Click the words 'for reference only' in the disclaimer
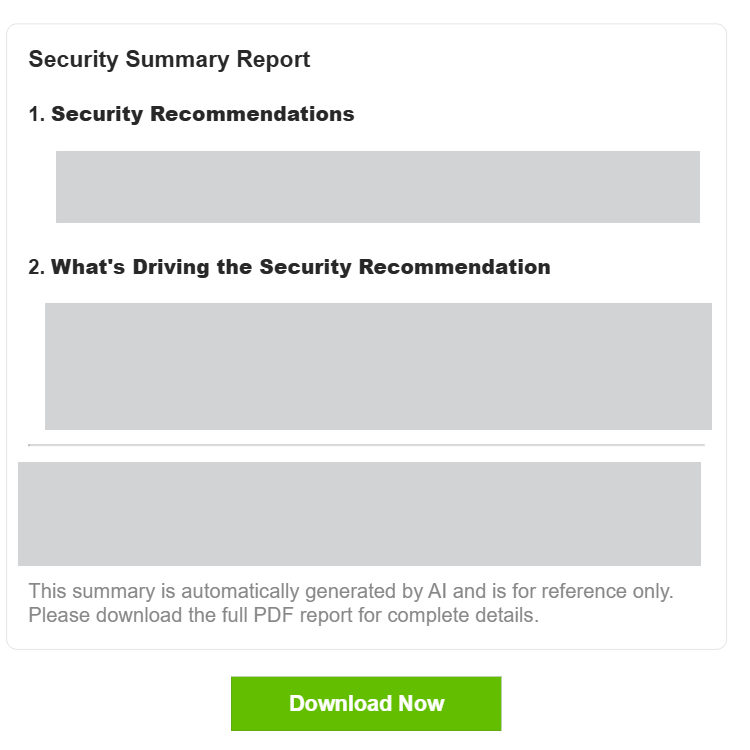The height and width of the screenshot is (750, 750). tap(593, 591)
